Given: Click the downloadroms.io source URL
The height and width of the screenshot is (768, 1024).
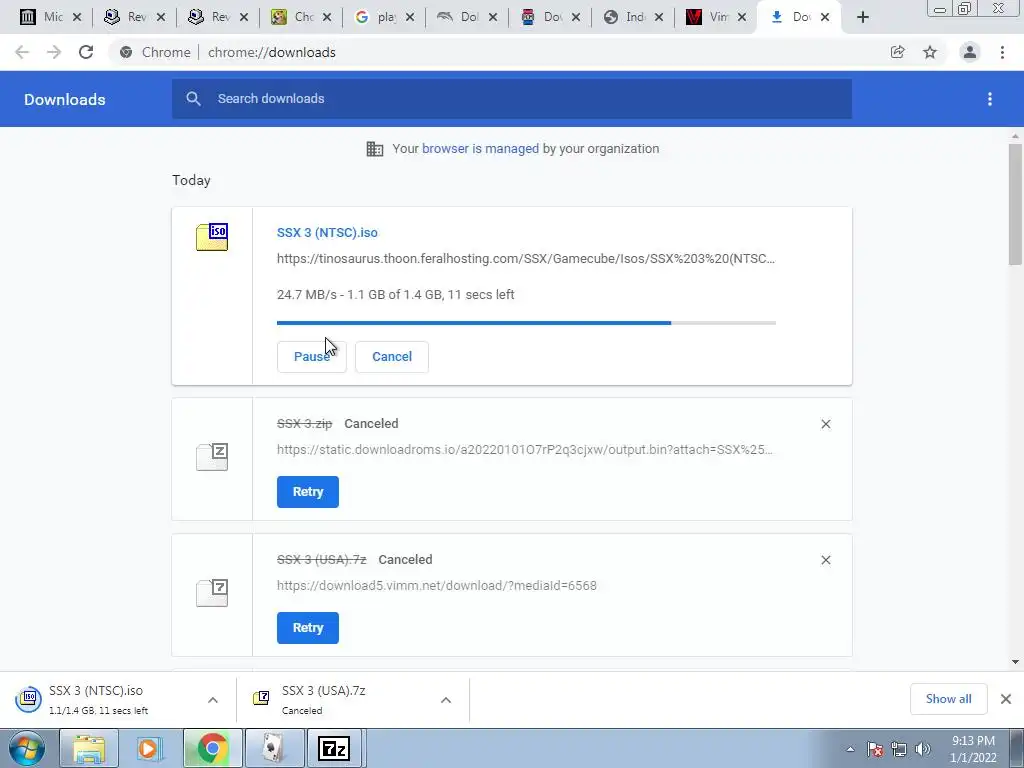Looking at the screenshot, I should pos(524,449).
